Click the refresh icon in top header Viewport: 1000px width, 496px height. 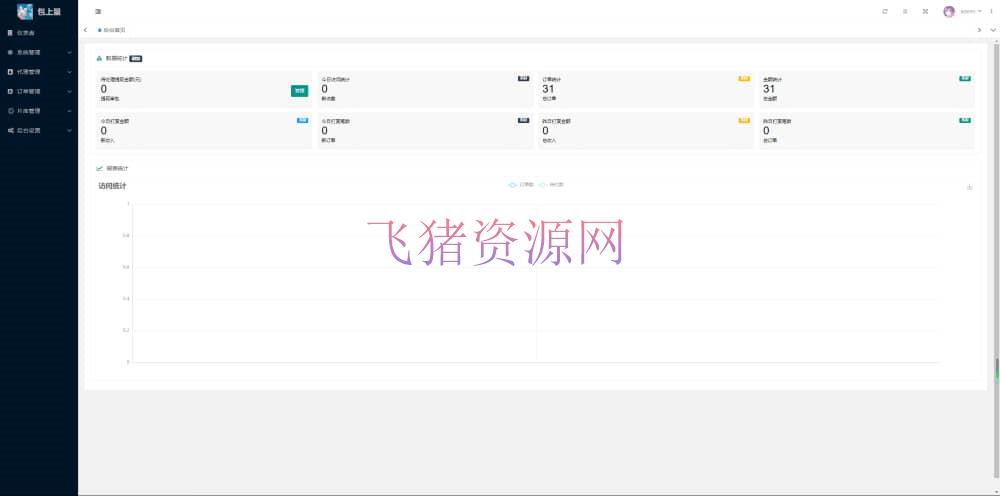pyautogui.click(x=885, y=11)
